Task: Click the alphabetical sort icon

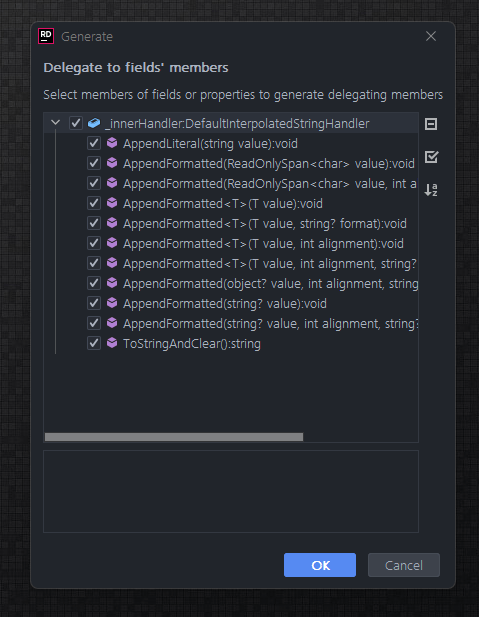Action: point(431,190)
